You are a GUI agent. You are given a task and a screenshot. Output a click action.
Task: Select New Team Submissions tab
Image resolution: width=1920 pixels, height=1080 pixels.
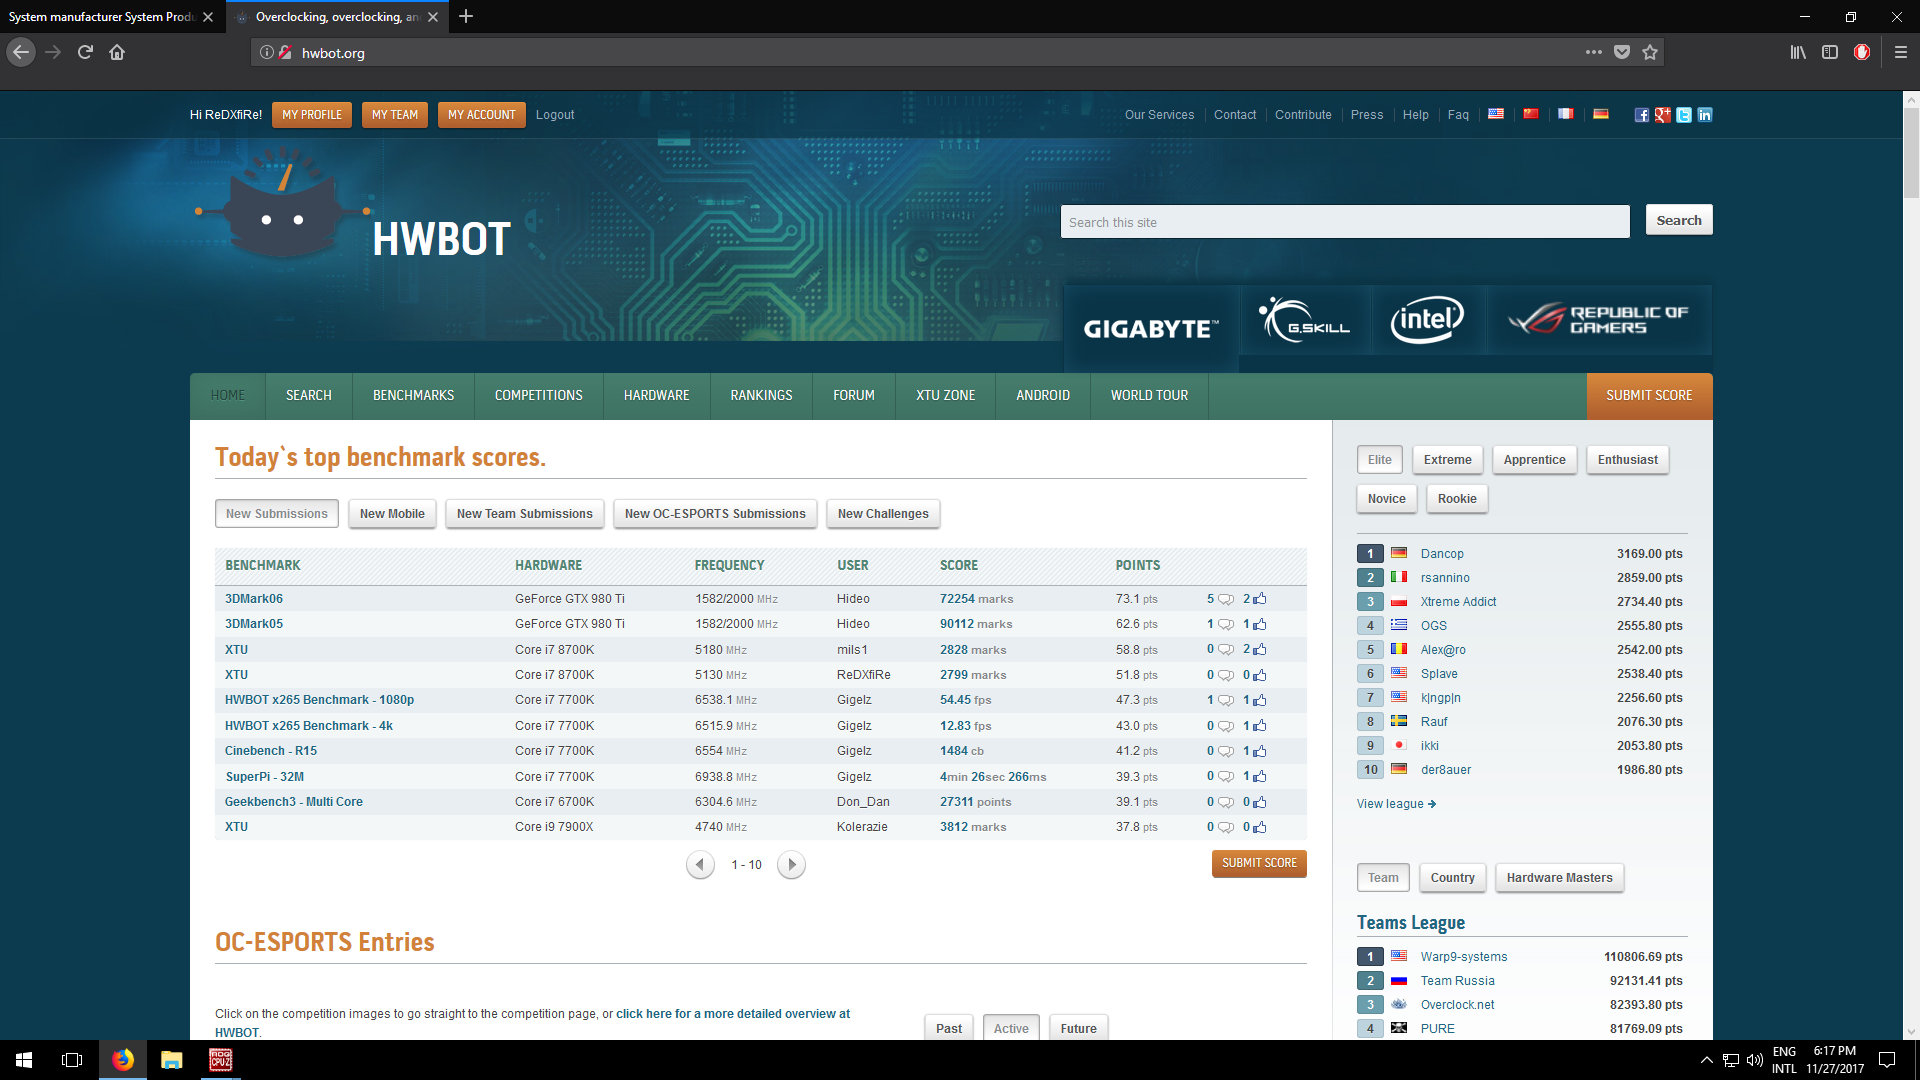point(525,514)
